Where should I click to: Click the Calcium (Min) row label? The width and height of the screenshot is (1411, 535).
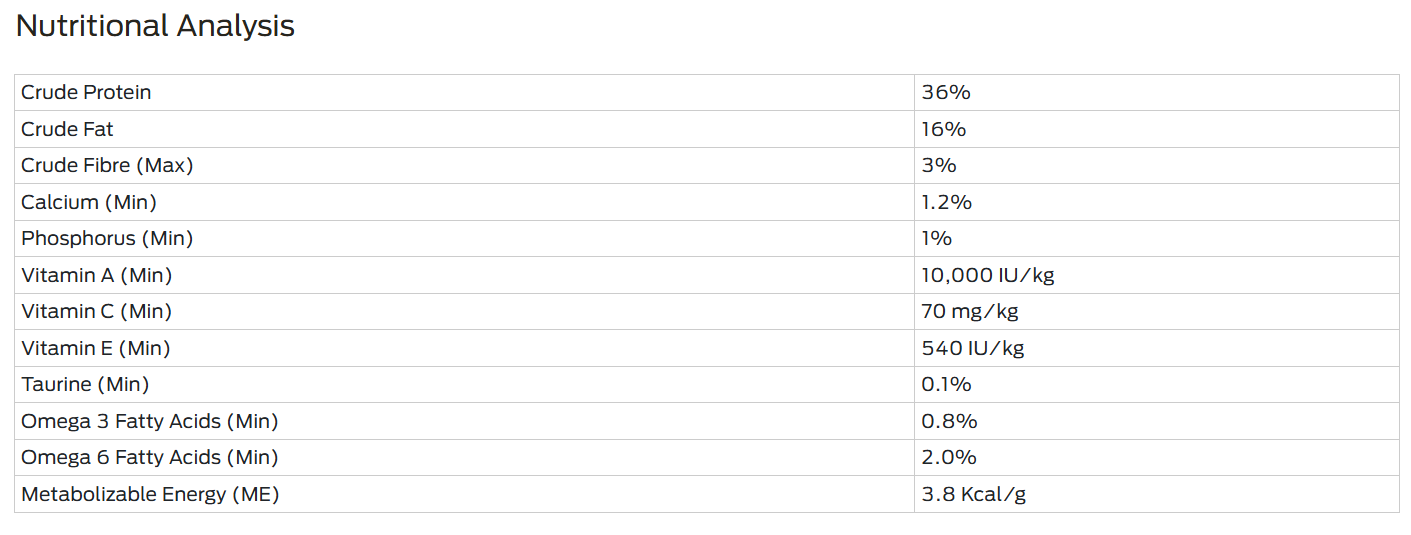(89, 202)
